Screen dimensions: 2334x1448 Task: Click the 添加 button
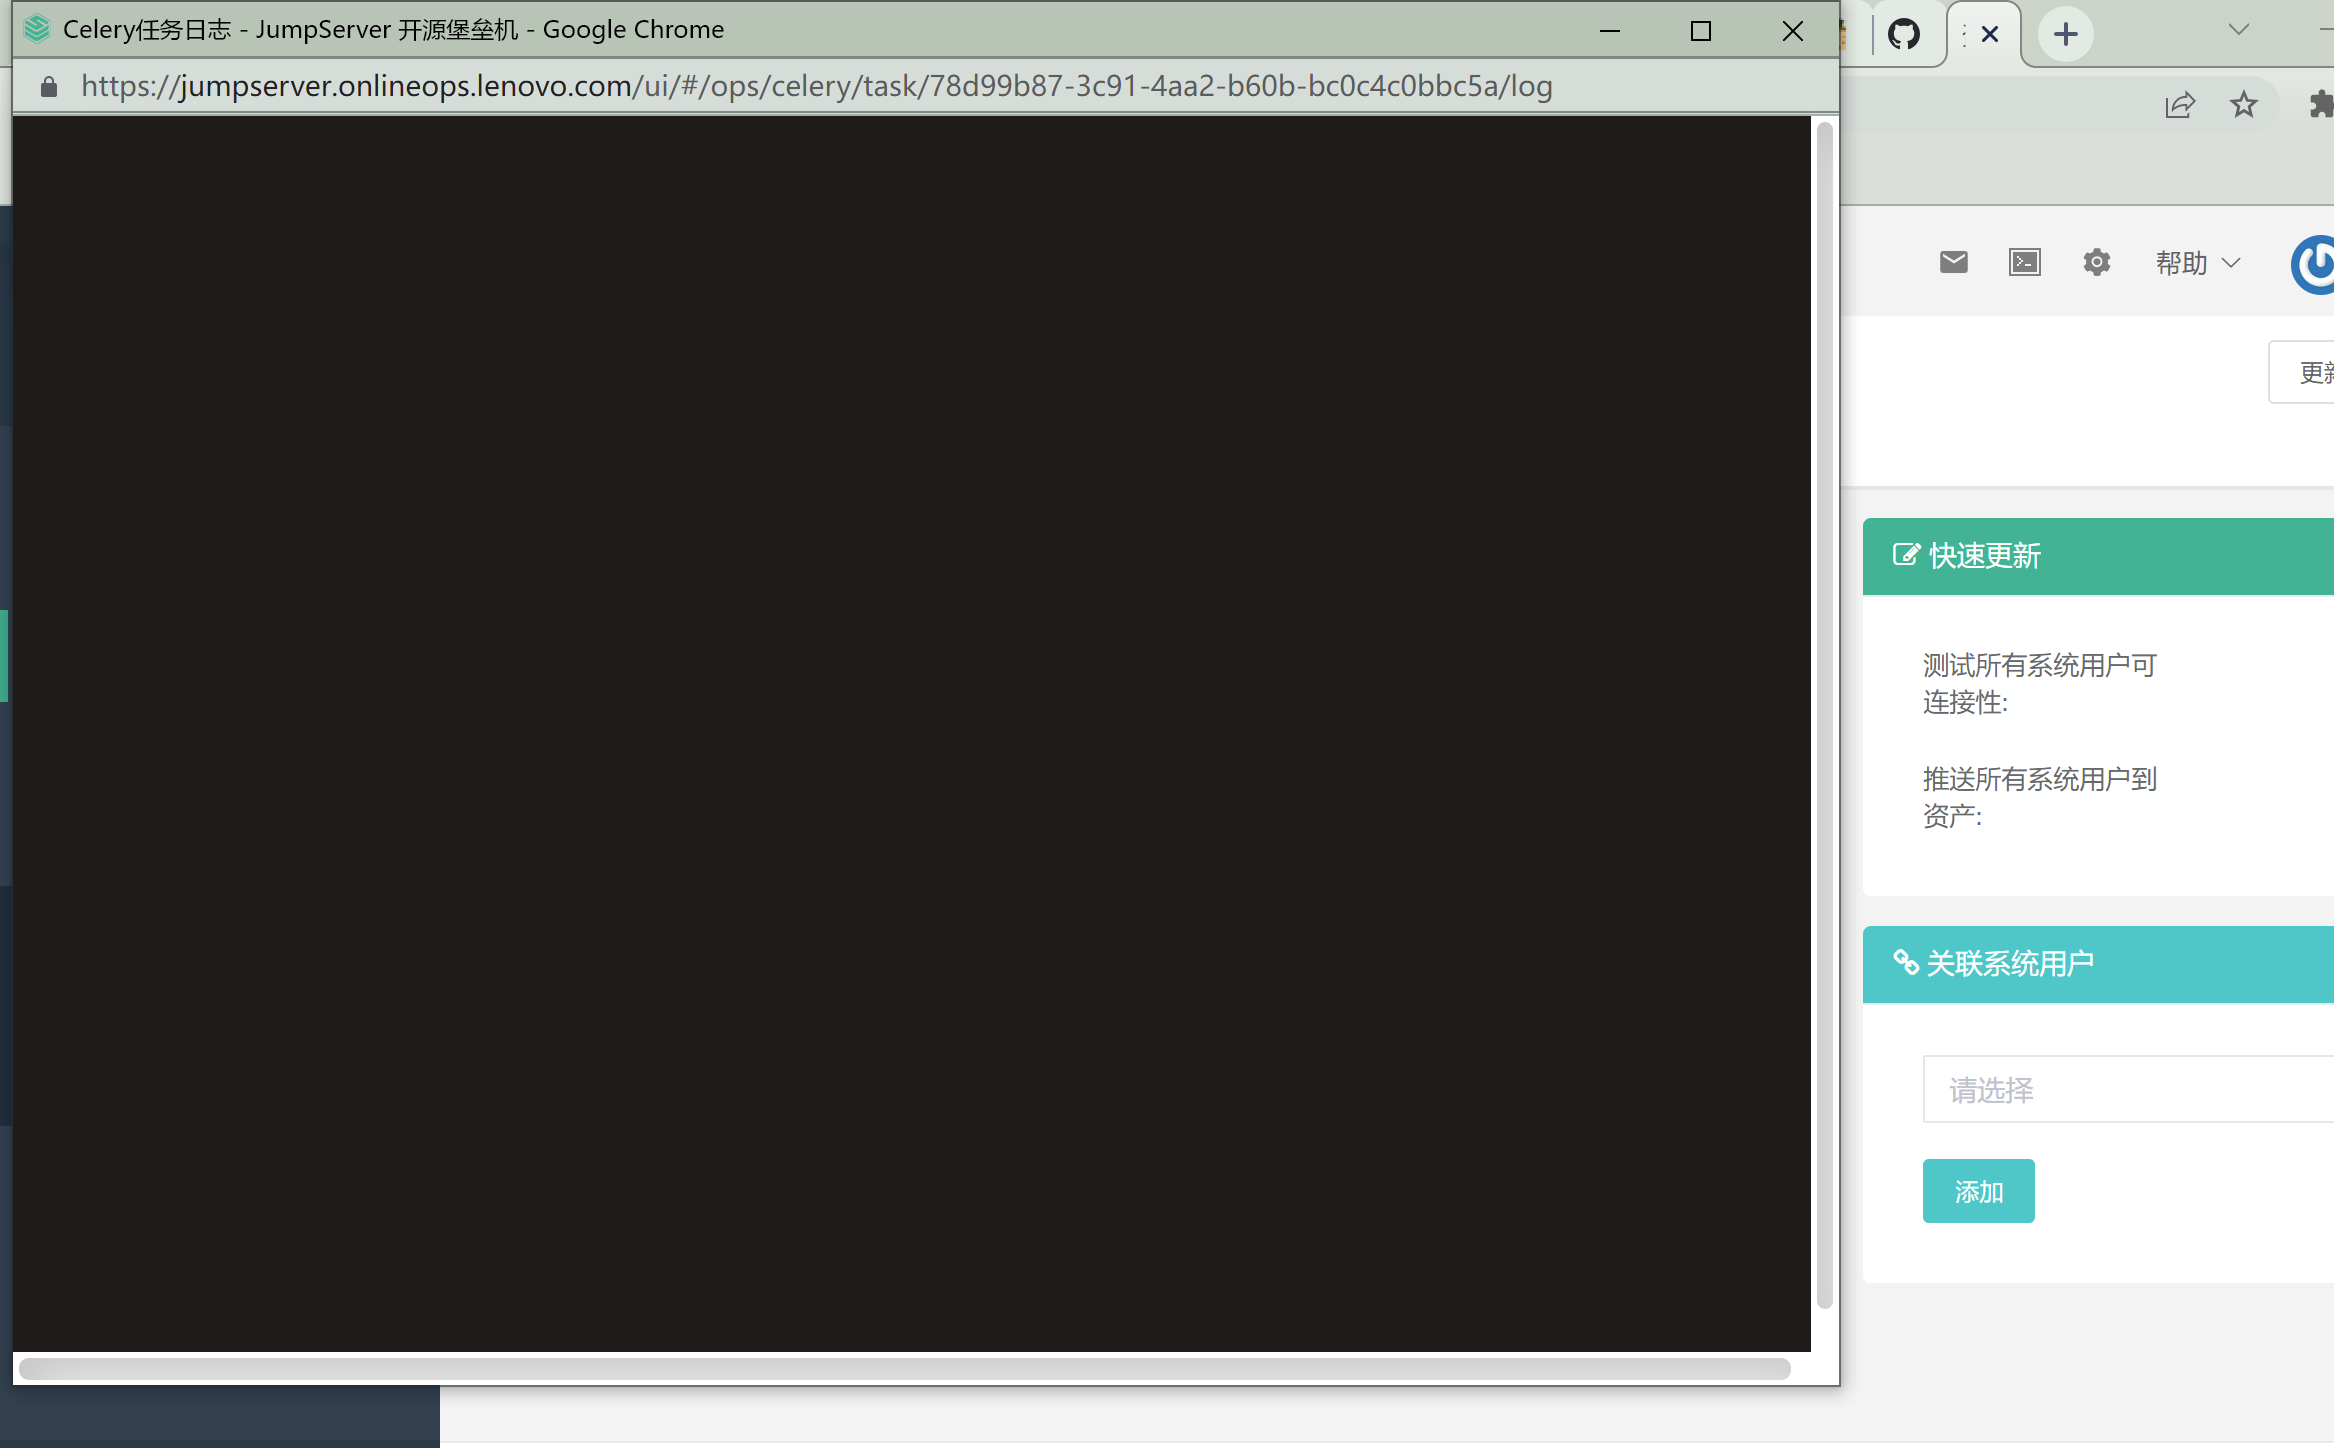pyautogui.click(x=1978, y=1191)
